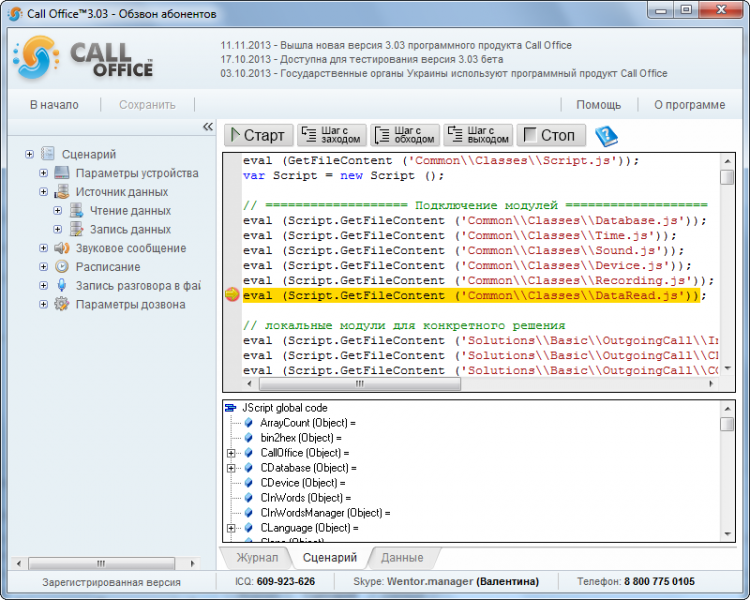The image size is (750, 600).
Task: Click the CDevice variable cube icon
Action: [x=248, y=482]
